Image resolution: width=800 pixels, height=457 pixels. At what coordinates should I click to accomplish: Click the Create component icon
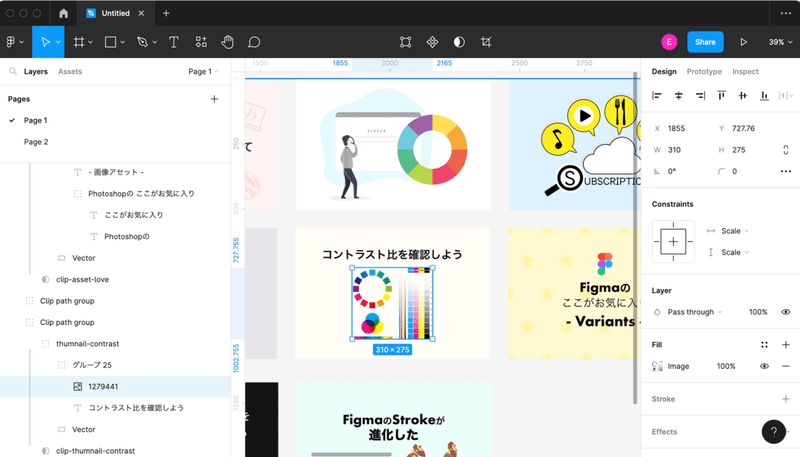pyautogui.click(x=432, y=42)
